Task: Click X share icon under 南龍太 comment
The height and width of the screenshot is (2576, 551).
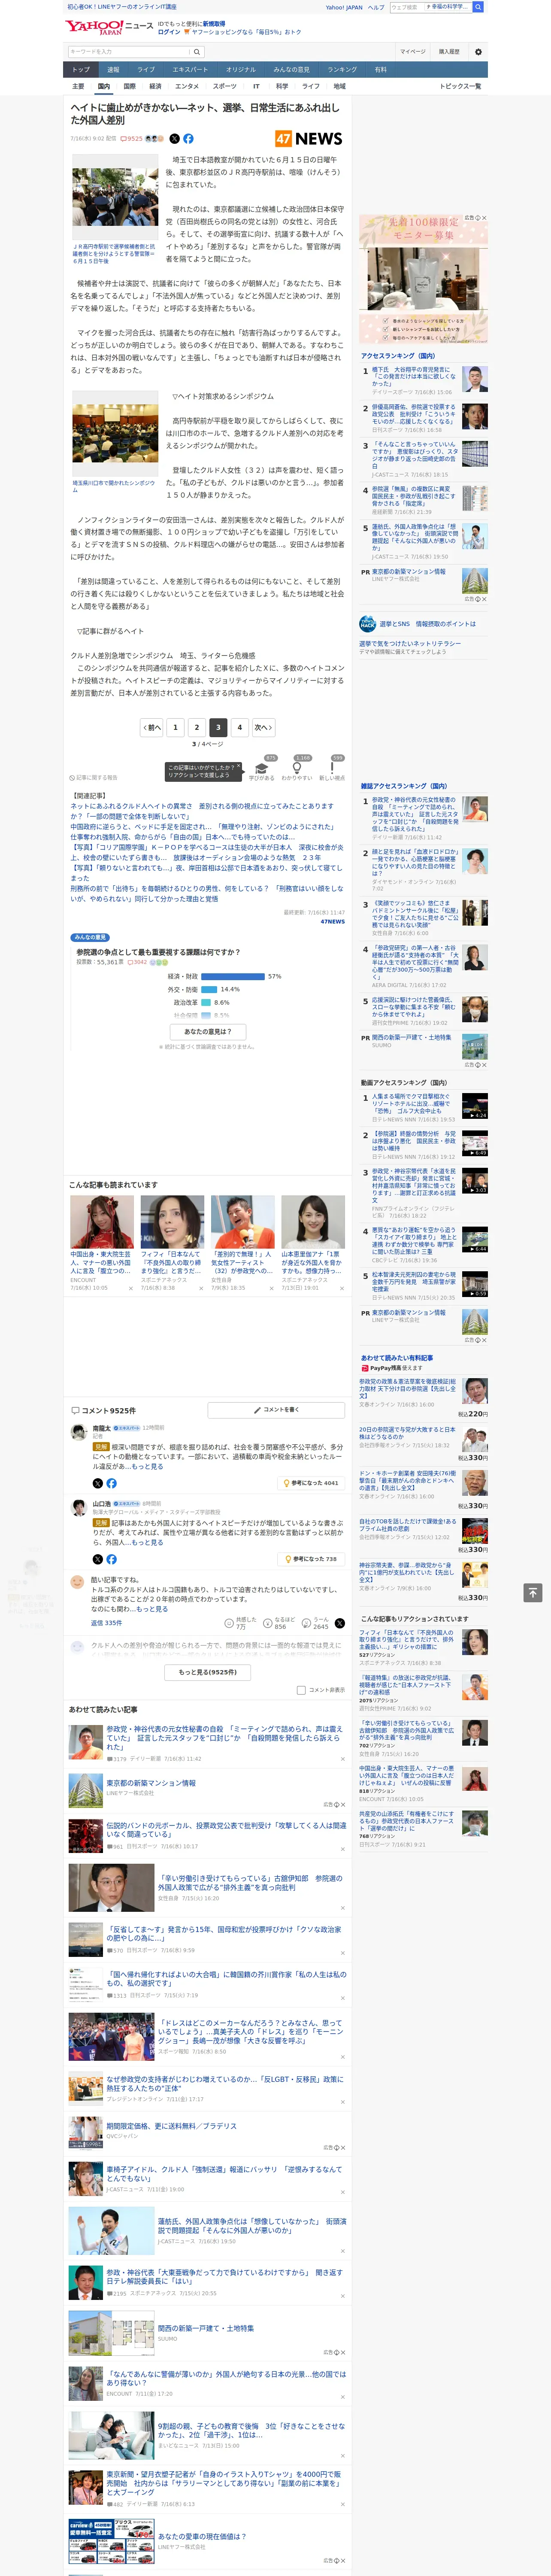Action: pos(97,1483)
